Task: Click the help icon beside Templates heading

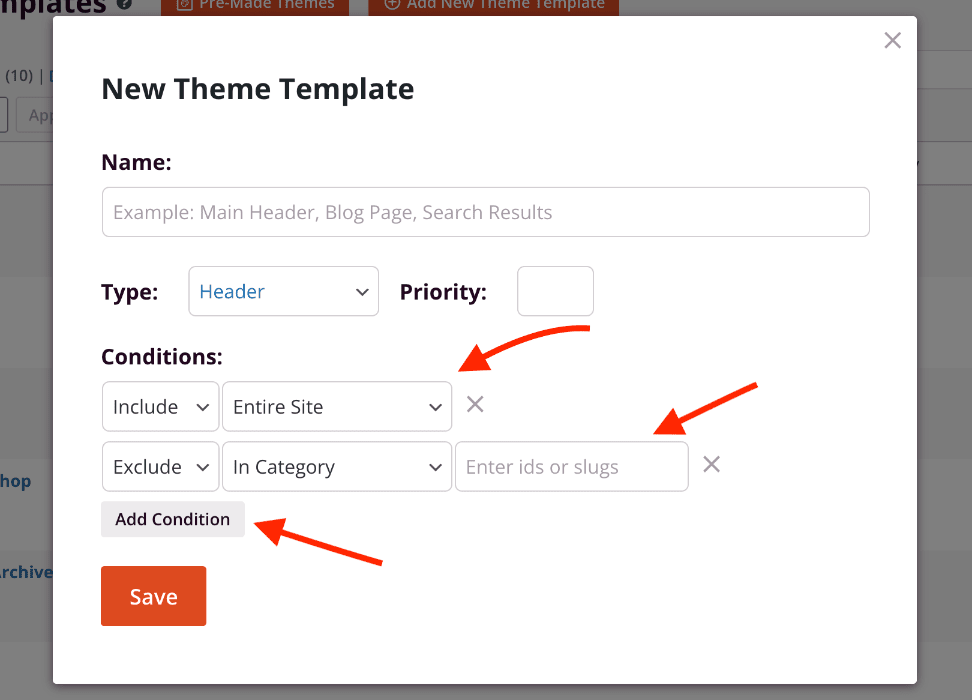Action: click(x=124, y=4)
